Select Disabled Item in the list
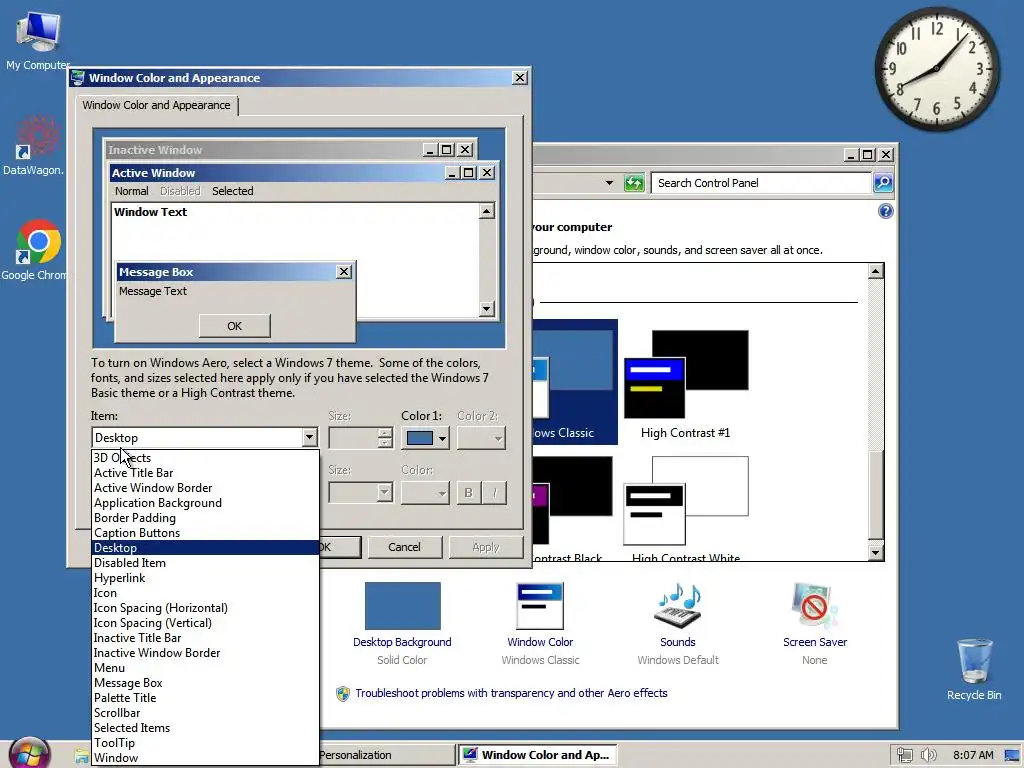The image size is (1024, 768). [205, 563]
